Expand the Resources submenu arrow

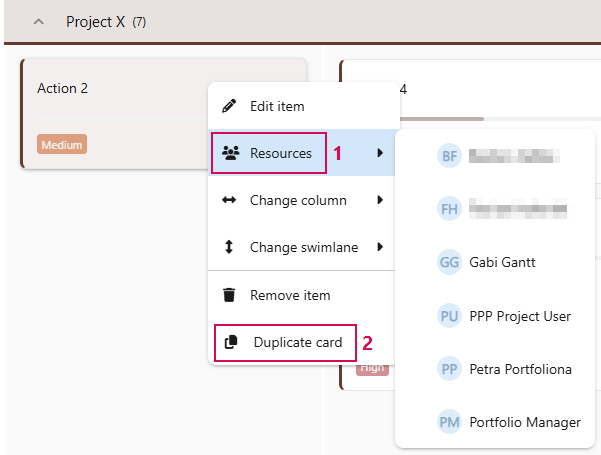click(x=380, y=153)
